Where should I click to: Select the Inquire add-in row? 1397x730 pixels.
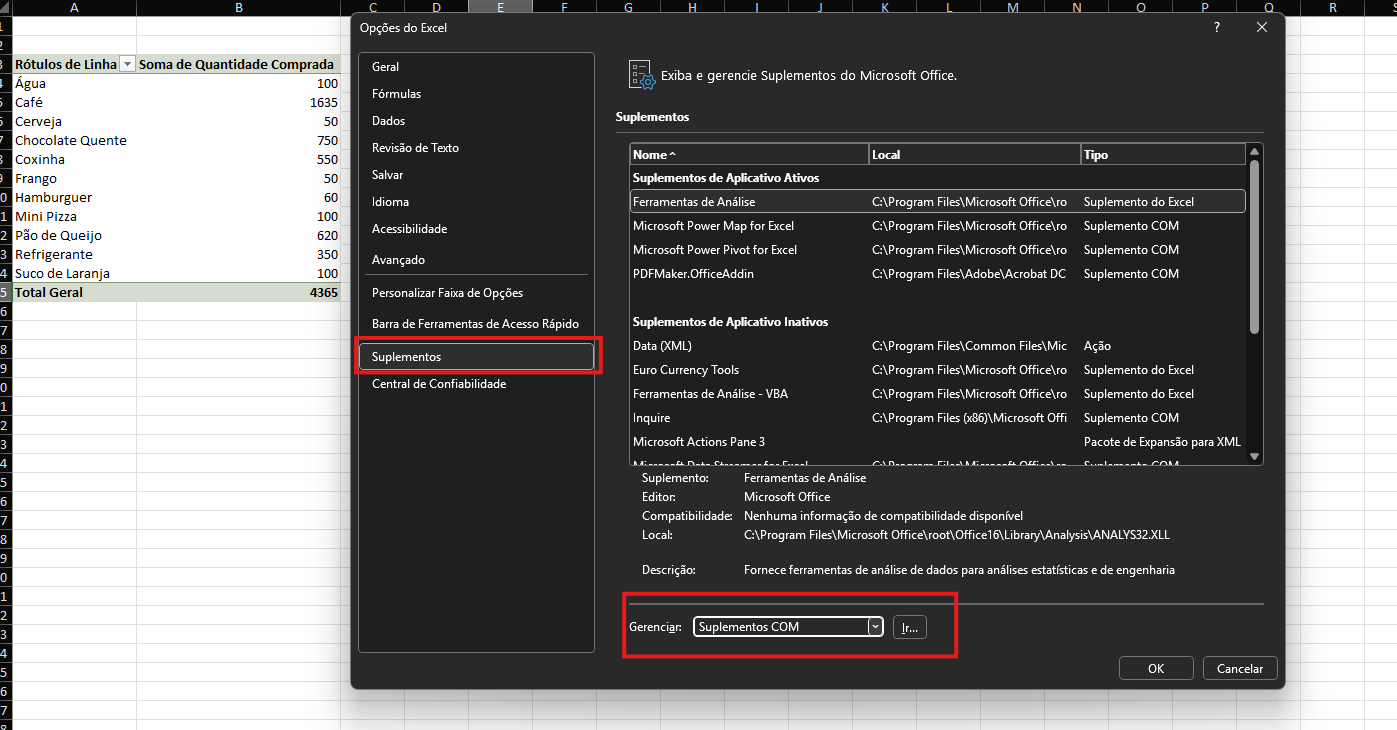[938, 418]
